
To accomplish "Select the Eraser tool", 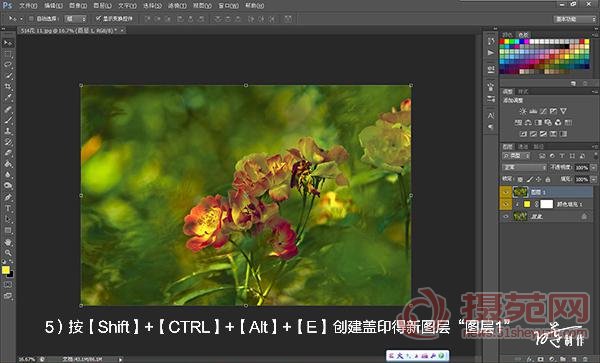I will pyautogui.click(x=8, y=153).
